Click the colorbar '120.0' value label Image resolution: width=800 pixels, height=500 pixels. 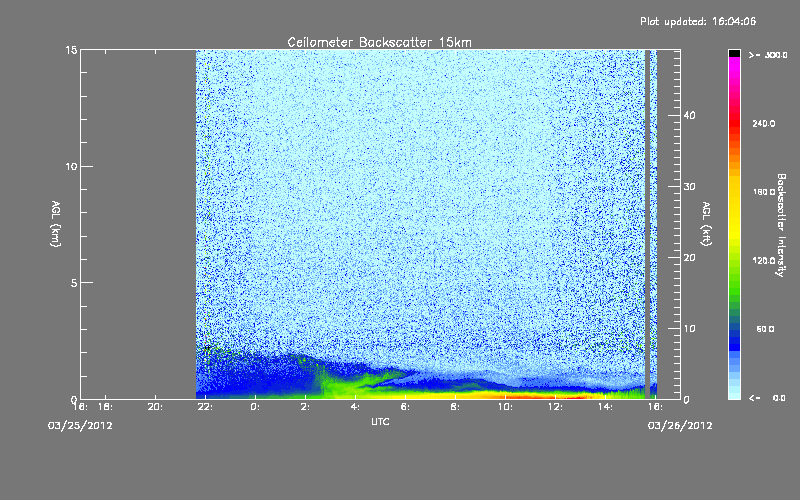coord(764,261)
